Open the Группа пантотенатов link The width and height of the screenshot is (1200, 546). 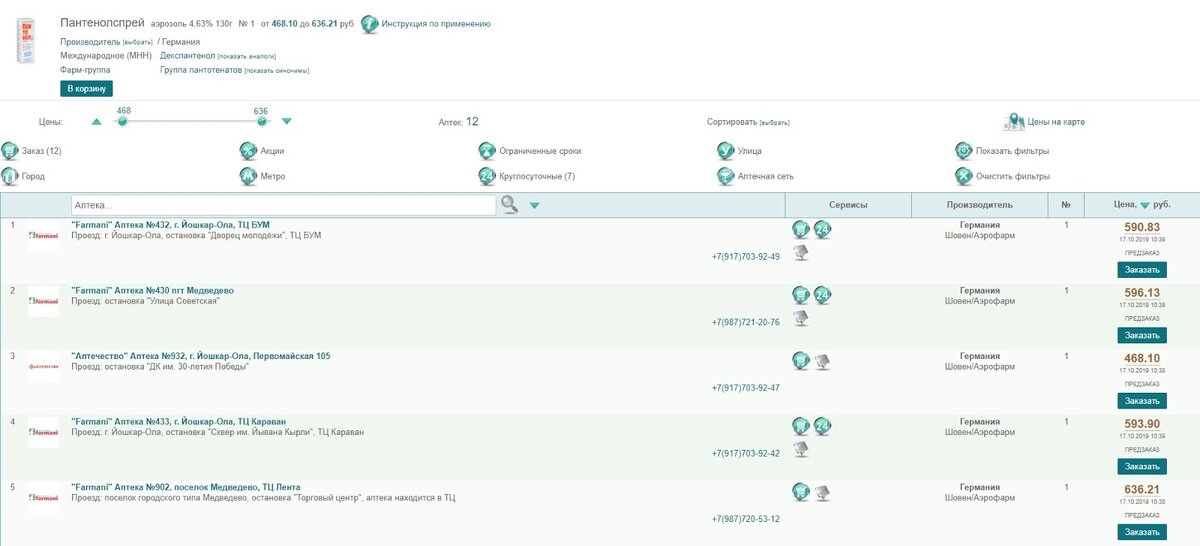coord(201,71)
